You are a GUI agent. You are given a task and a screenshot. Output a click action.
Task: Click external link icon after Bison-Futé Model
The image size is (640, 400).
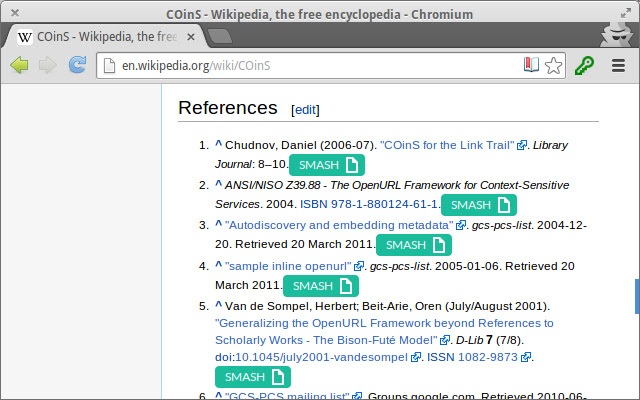[445, 340]
